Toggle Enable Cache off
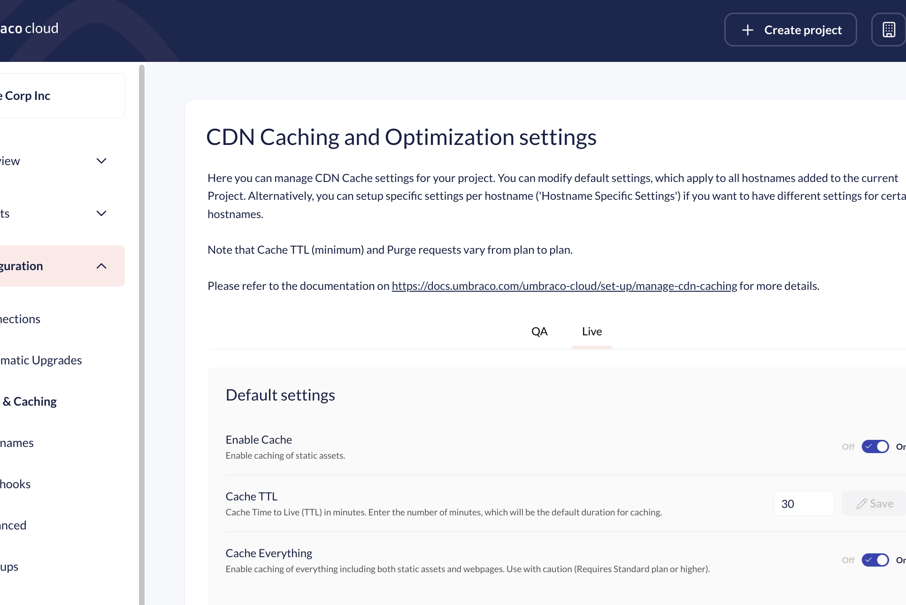The image size is (906, 605). (x=875, y=446)
